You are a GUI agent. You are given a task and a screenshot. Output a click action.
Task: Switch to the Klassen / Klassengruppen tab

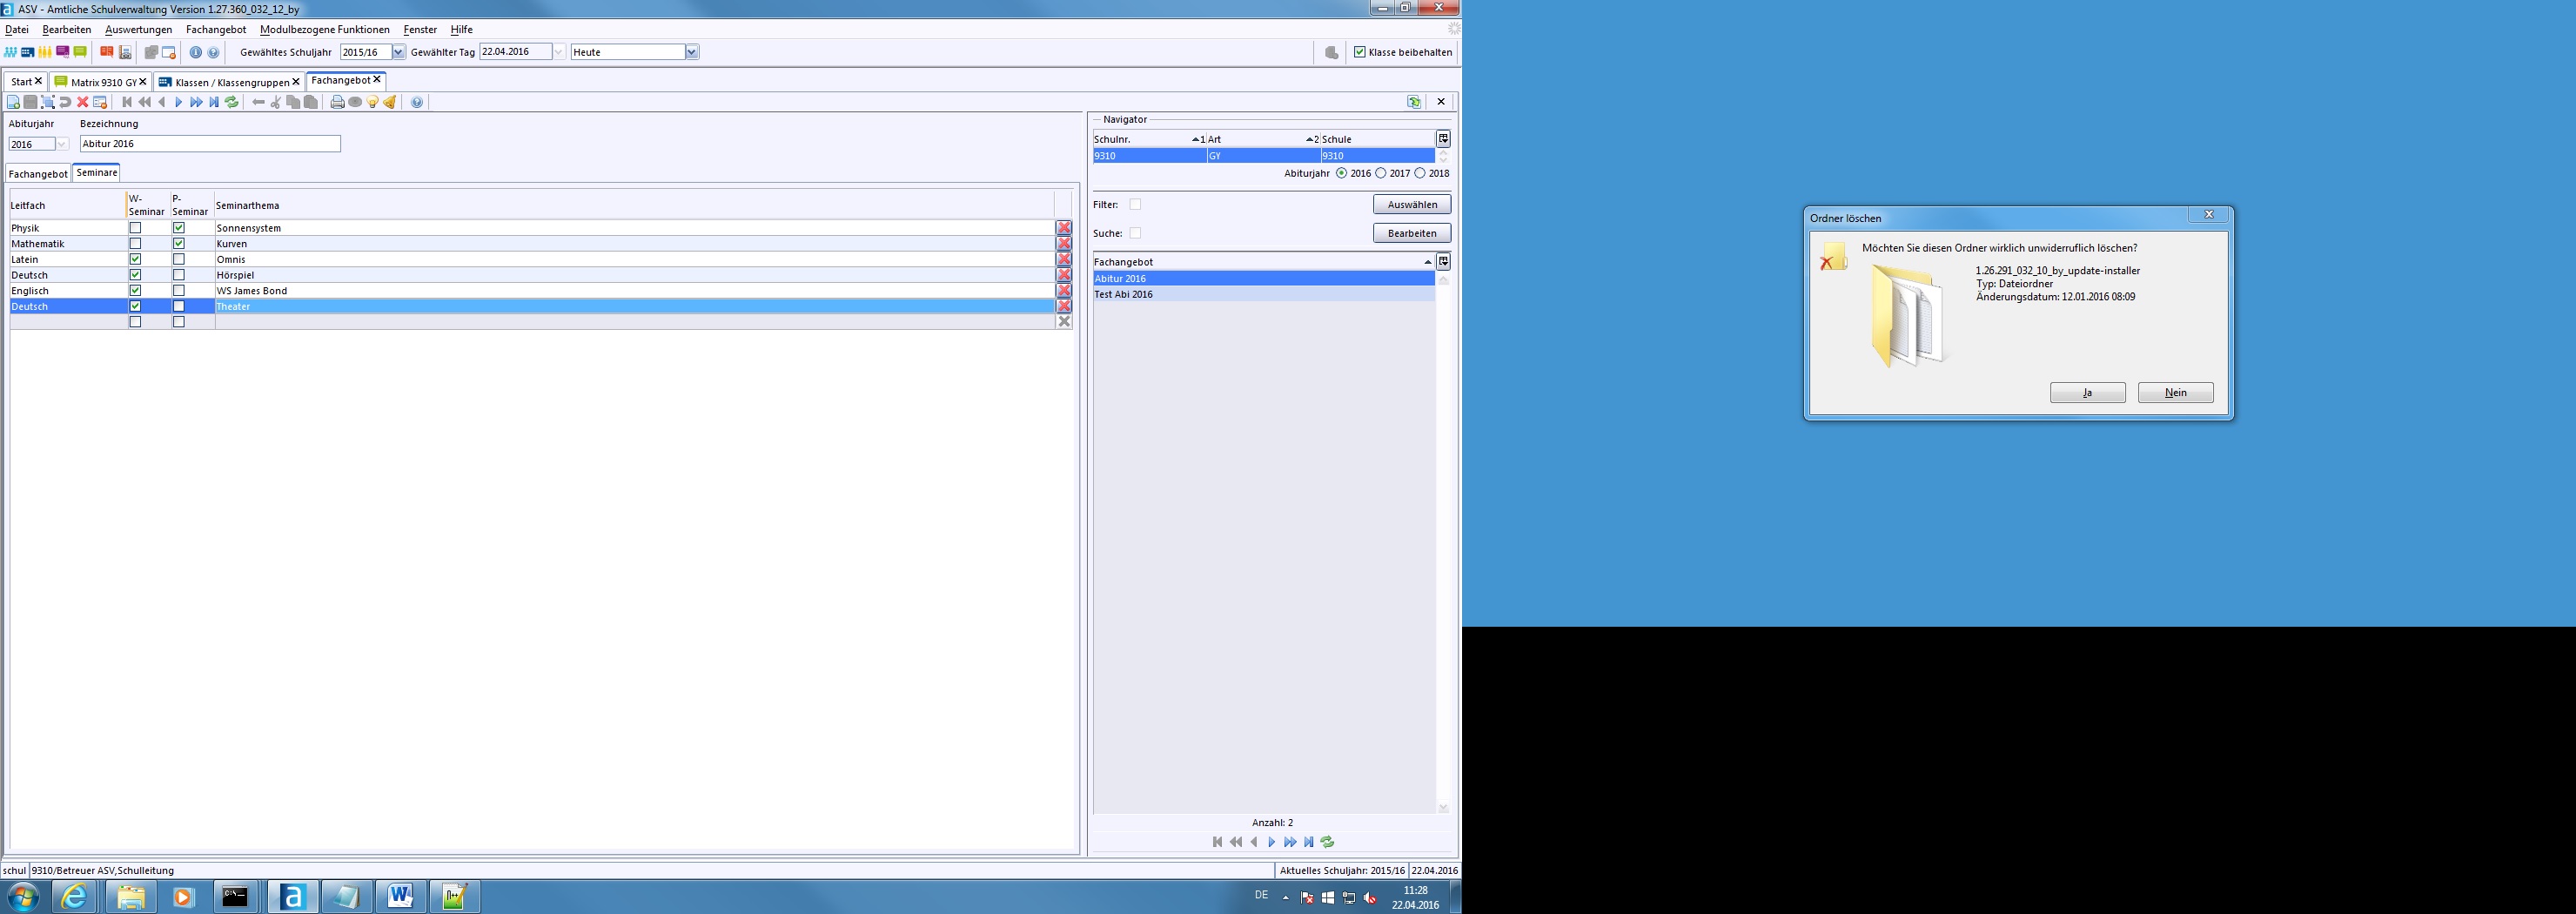pyautogui.click(x=230, y=82)
